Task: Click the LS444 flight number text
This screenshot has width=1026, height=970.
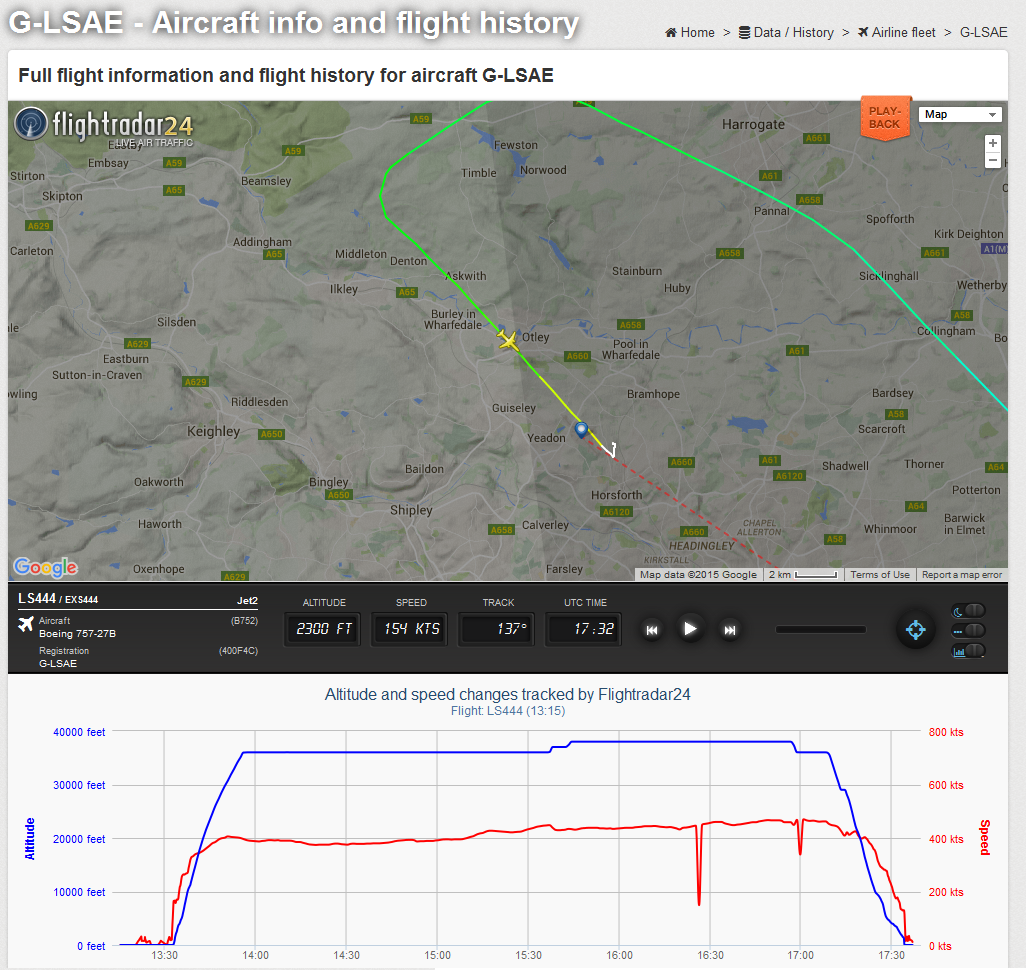Action: tap(37, 598)
